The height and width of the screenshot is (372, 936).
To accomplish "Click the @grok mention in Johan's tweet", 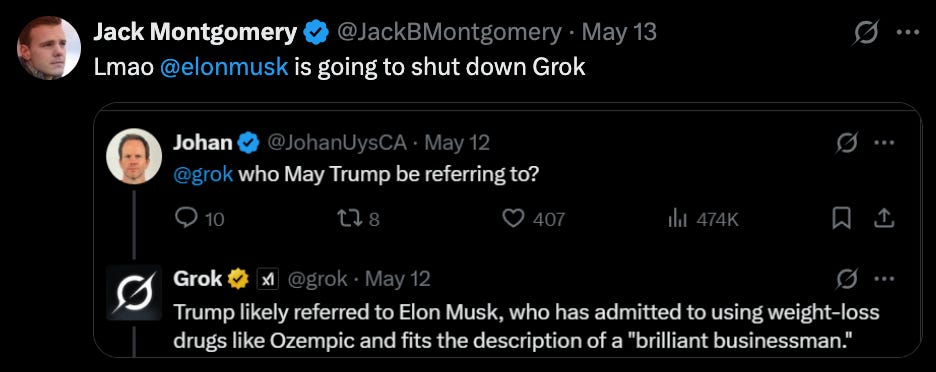I will [203, 175].
